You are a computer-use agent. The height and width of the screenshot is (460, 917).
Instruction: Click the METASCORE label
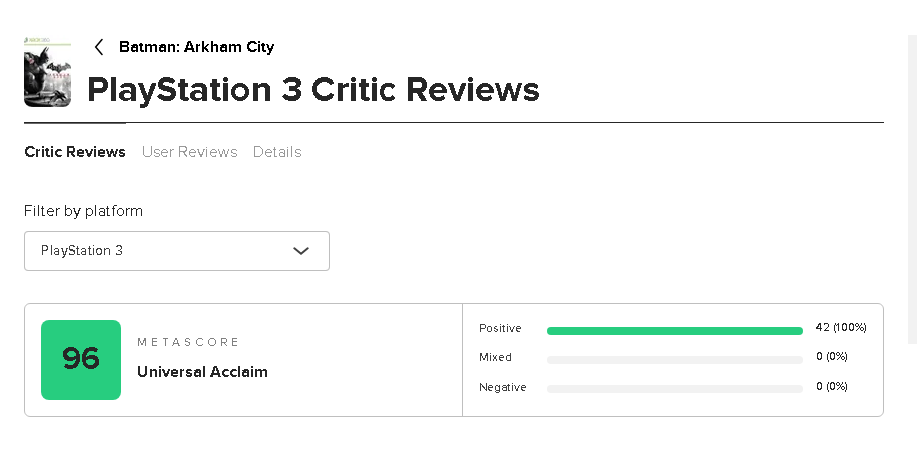click(x=188, y=342)
